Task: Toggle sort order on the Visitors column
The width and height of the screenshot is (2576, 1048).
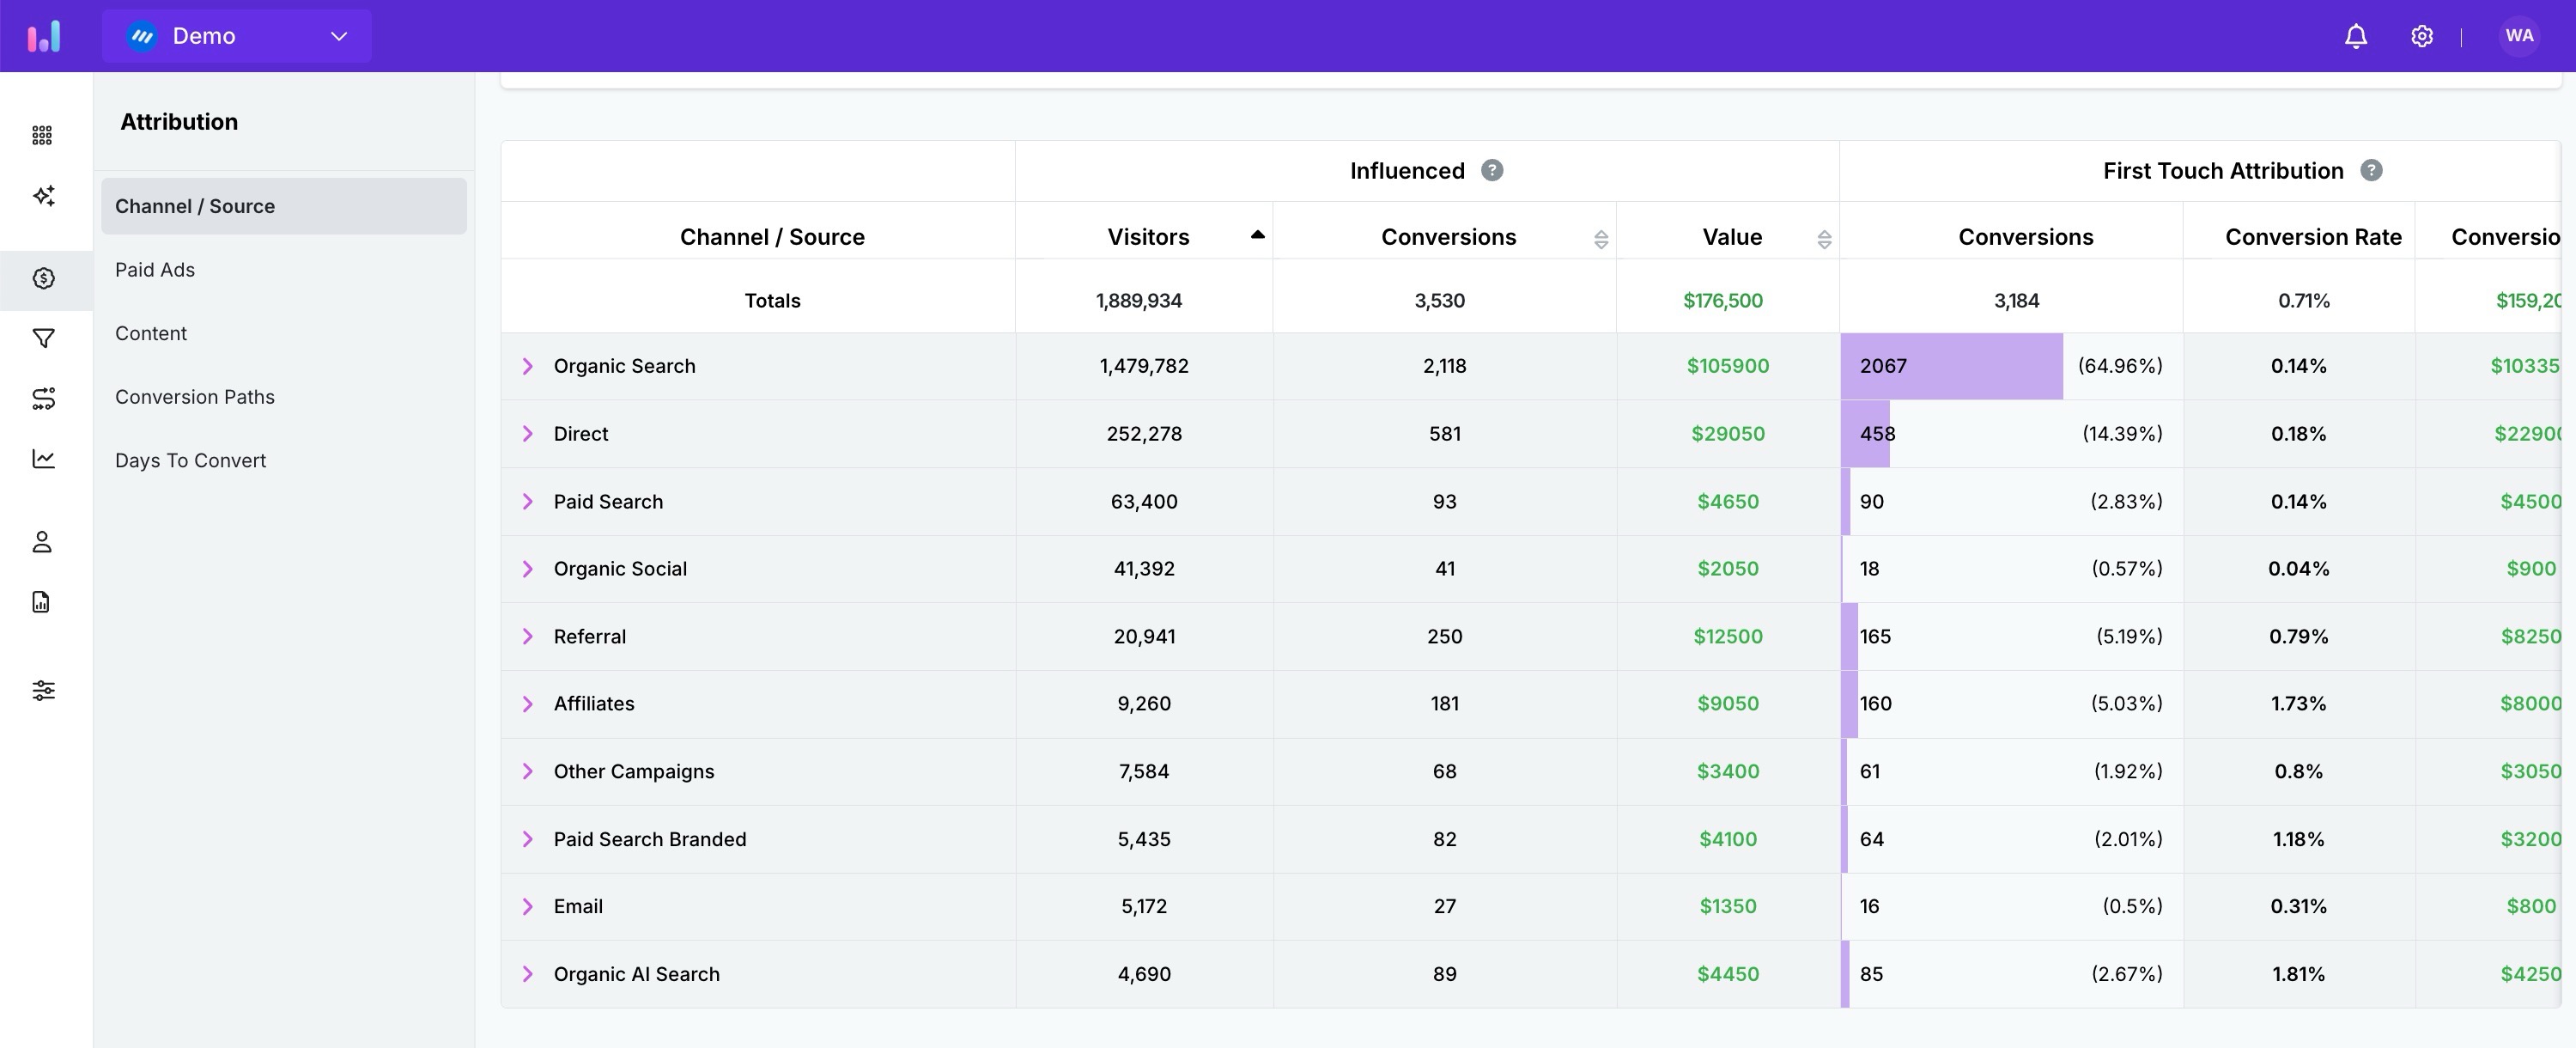Action: pos(1257,235)
